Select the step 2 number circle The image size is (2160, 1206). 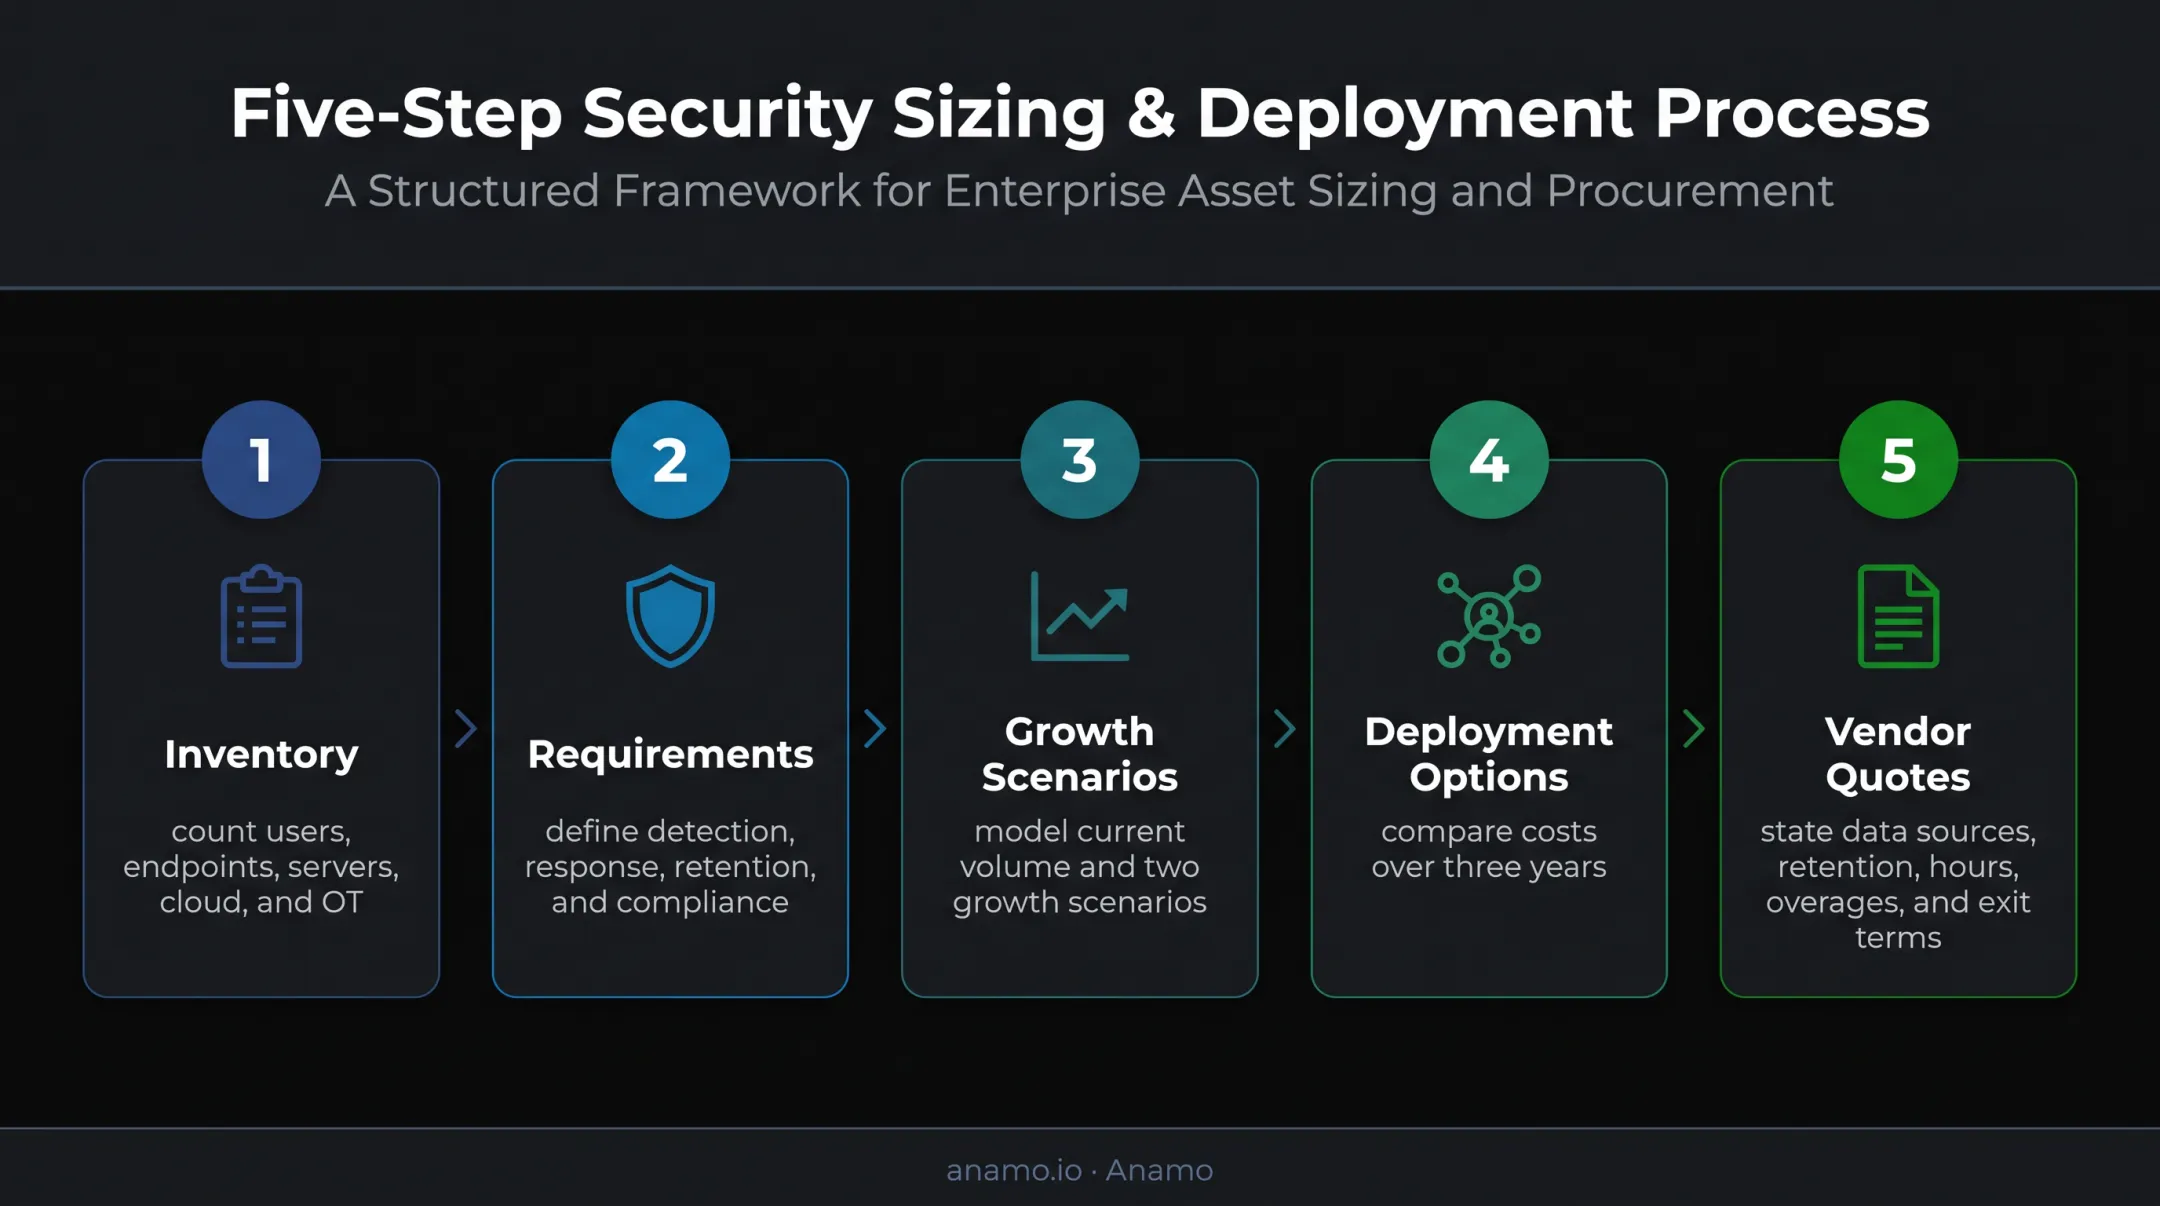coord(670,460)
